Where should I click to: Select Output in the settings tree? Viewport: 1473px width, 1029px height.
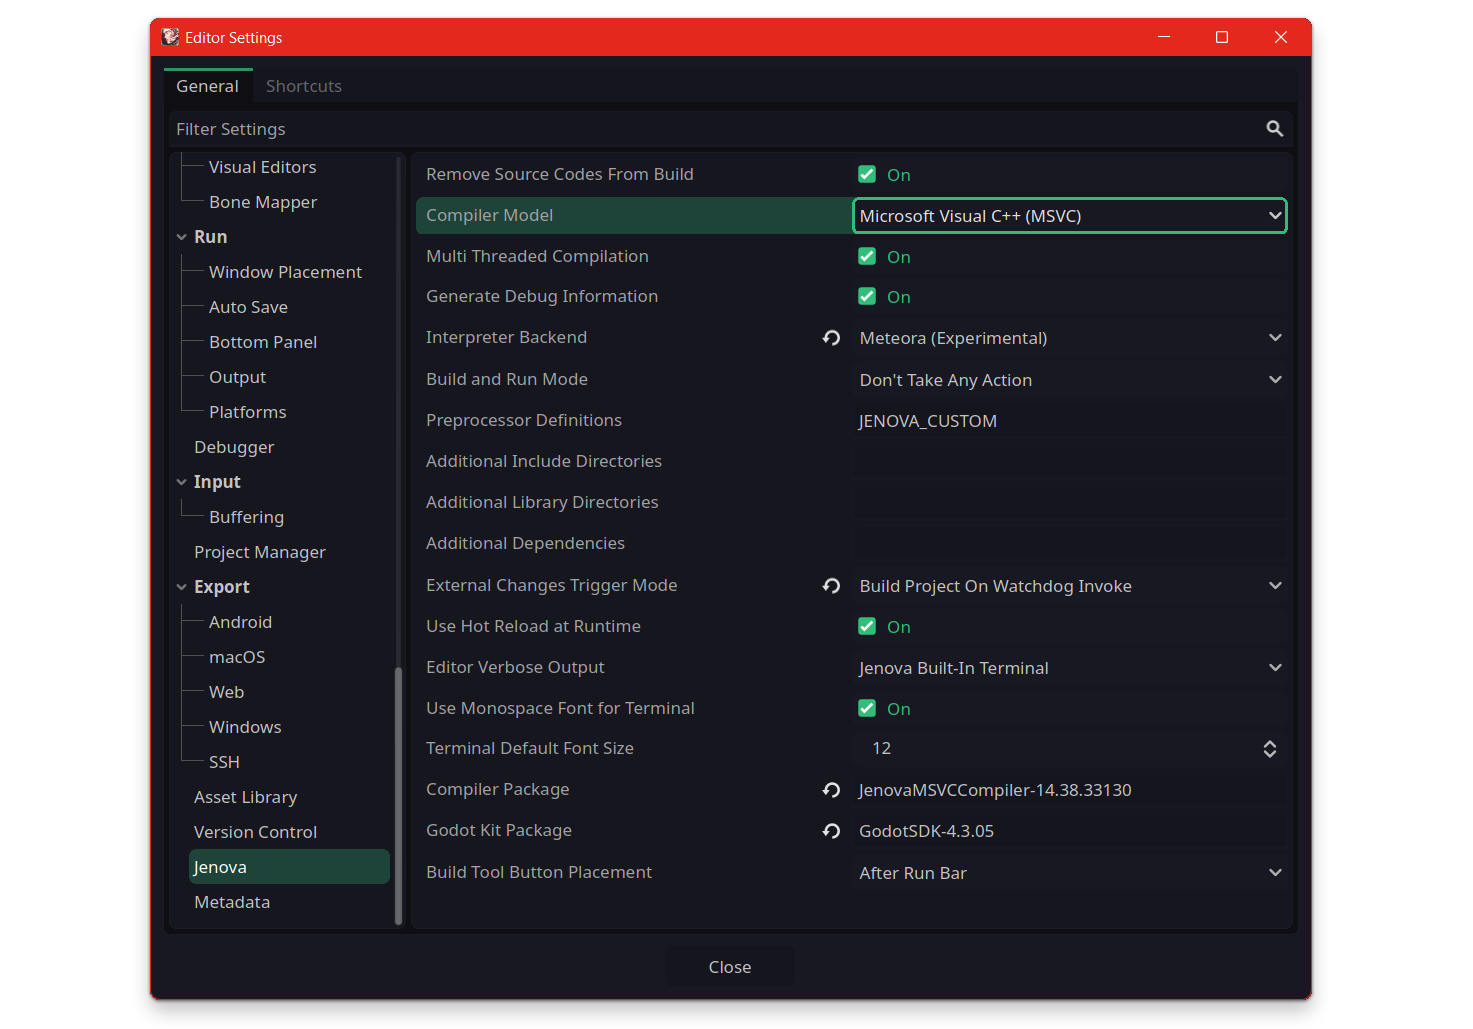pos(237,377)
